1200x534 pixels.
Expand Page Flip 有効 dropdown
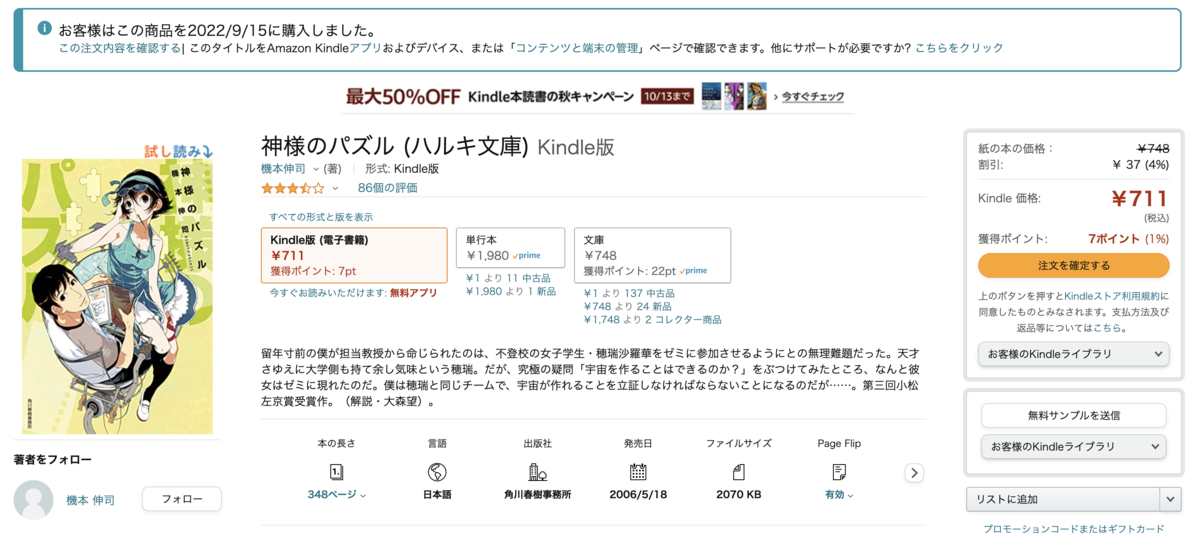[839, 495]
